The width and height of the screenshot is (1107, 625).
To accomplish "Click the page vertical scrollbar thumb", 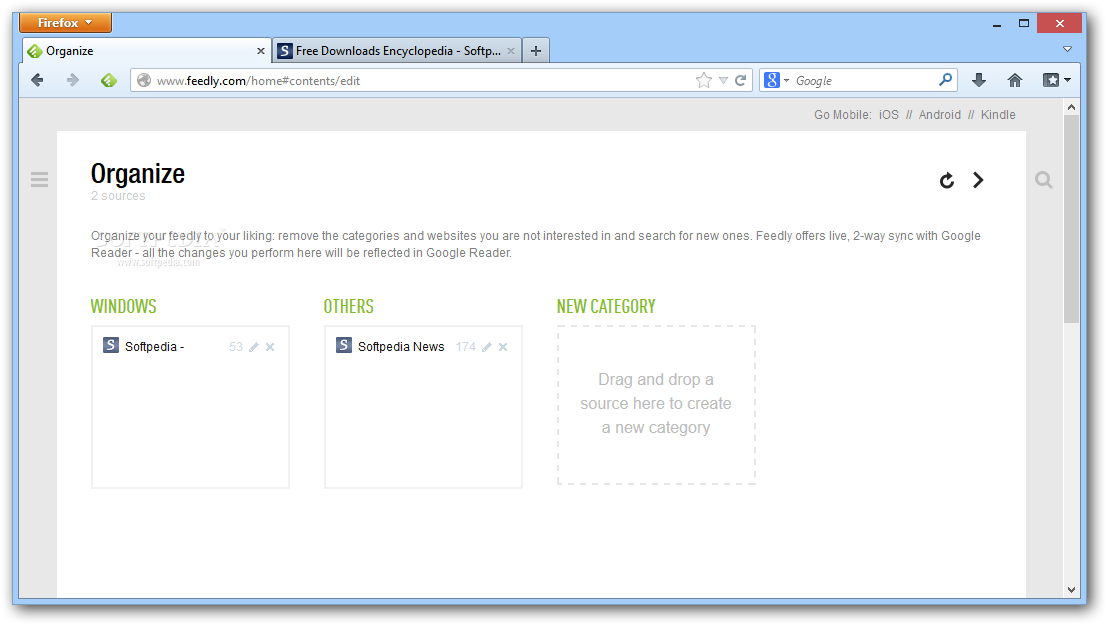I will pos(1071,219).
